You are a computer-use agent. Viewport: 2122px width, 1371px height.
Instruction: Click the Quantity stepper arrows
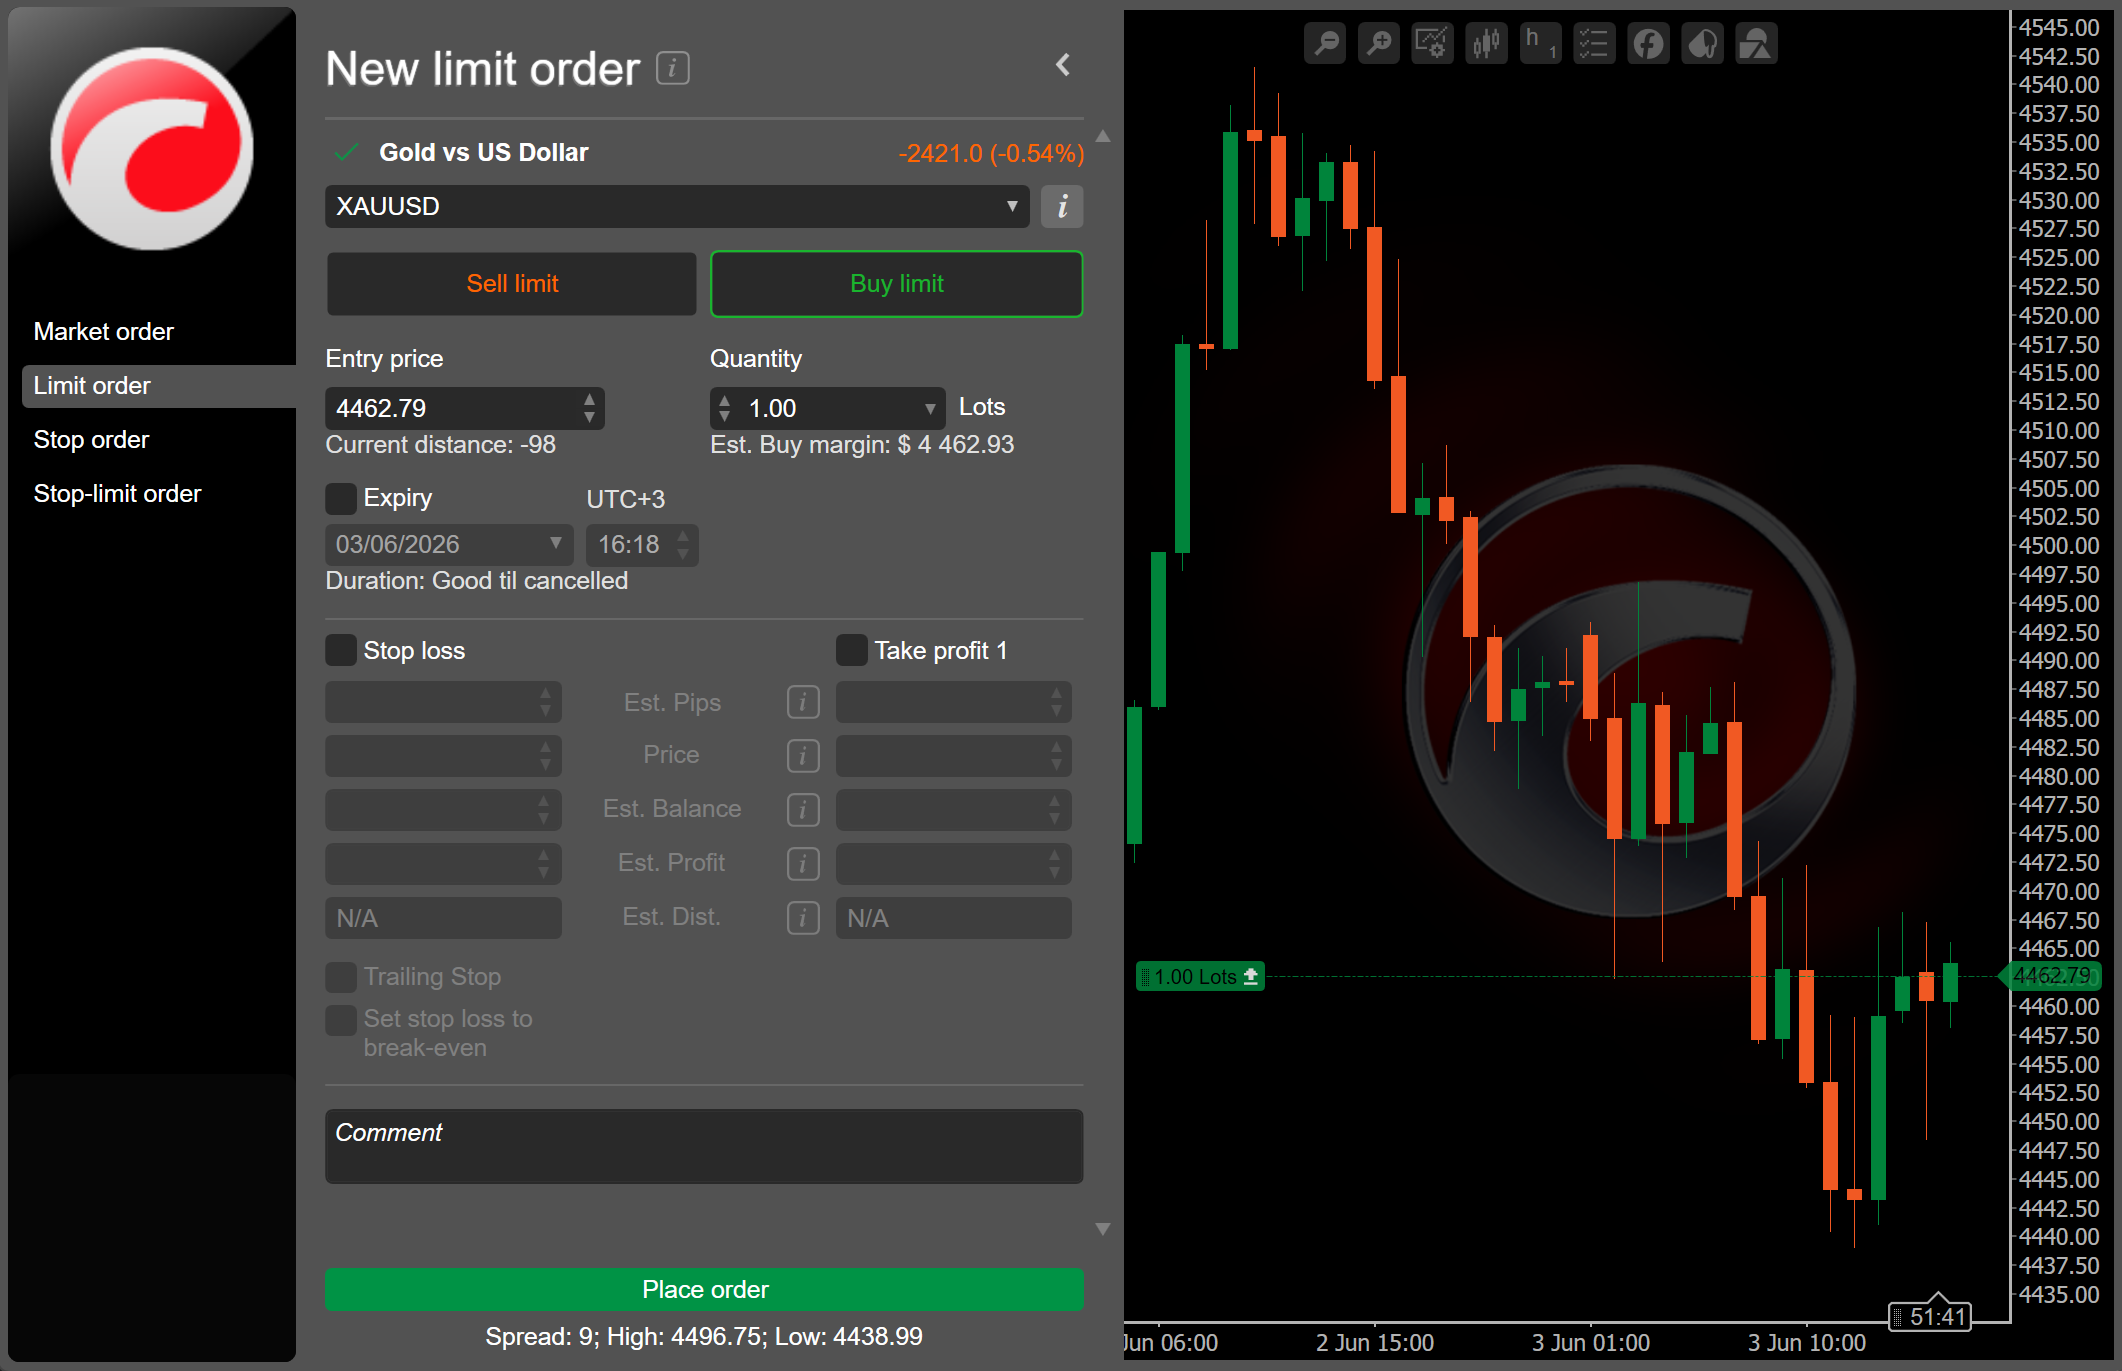click(725, 408)
